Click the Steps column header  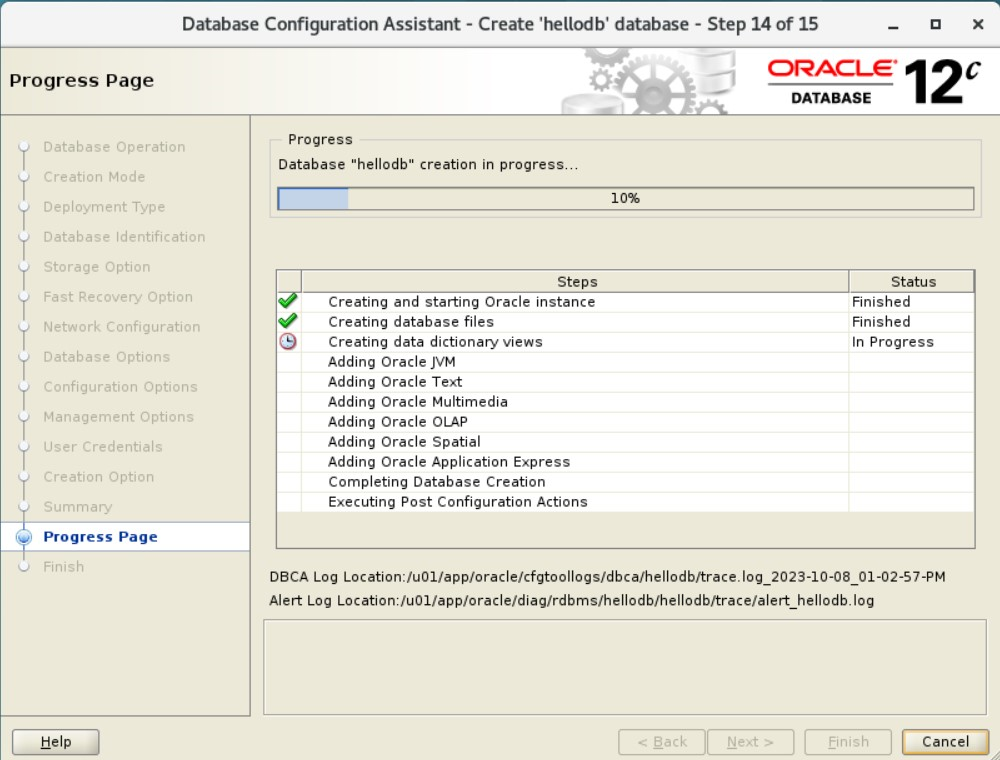[x=575, y=282]
